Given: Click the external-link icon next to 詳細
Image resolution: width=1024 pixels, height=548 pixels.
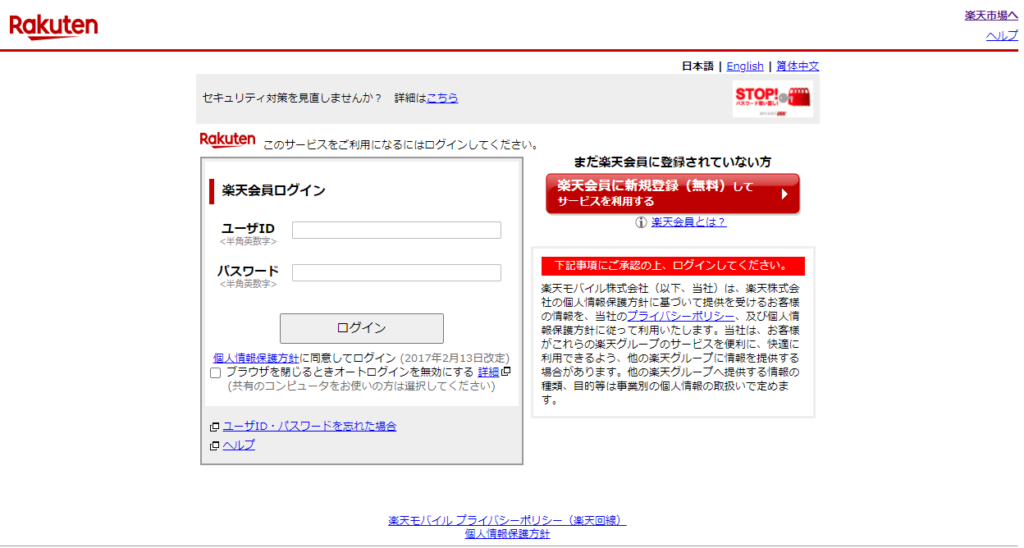Looking at the screenshot, I should coord(506,372).
